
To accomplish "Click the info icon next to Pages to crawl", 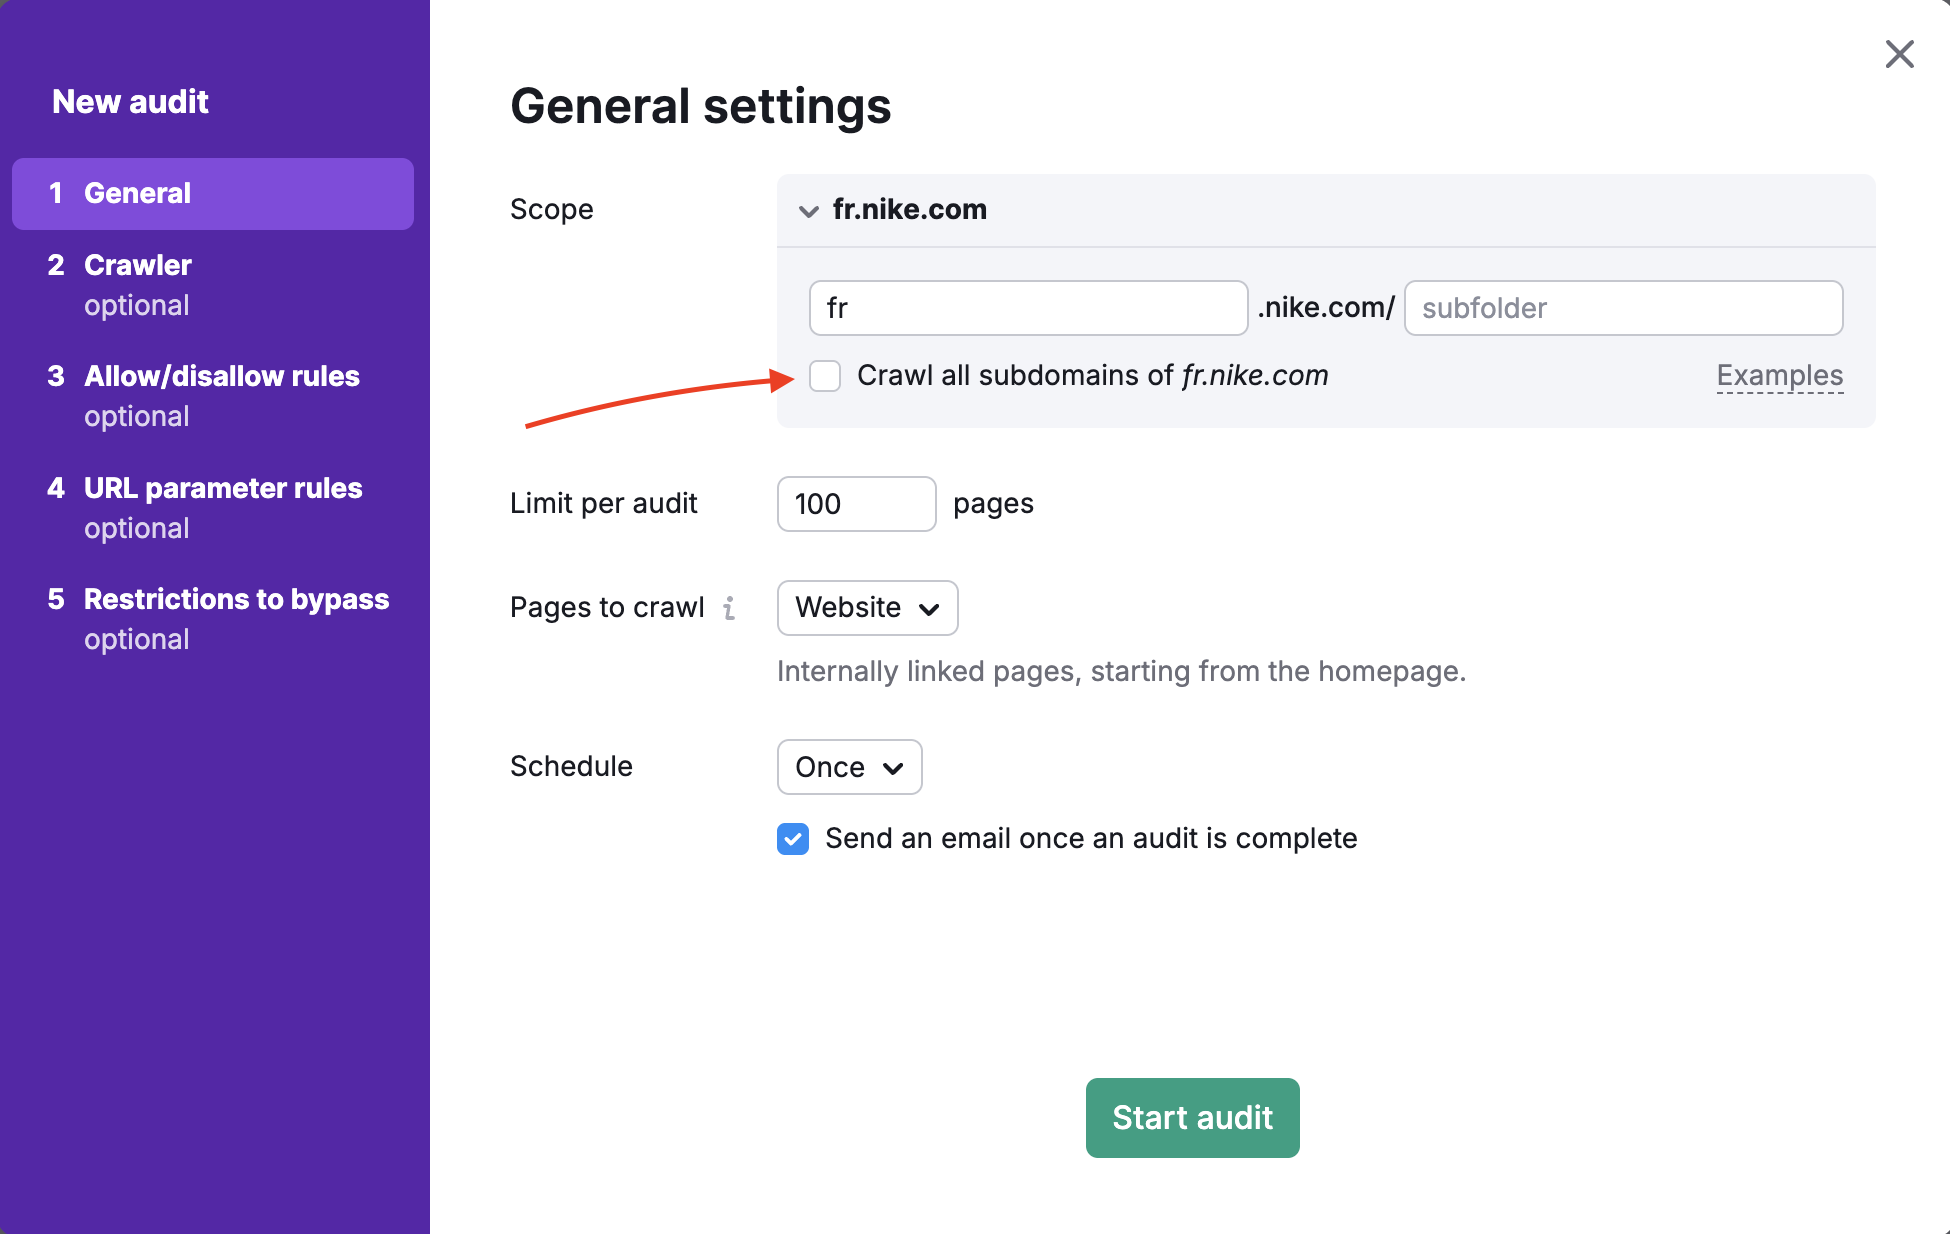I will coord(730,608).
